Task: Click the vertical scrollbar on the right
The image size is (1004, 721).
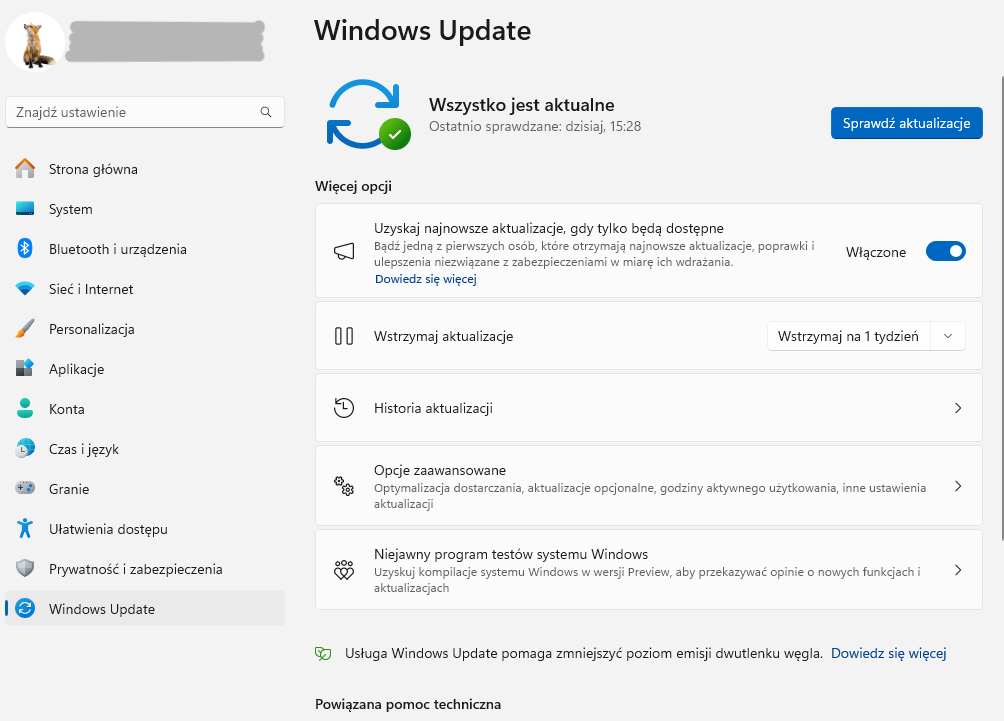Action: pyautogui.click(x=1001, y=307)
